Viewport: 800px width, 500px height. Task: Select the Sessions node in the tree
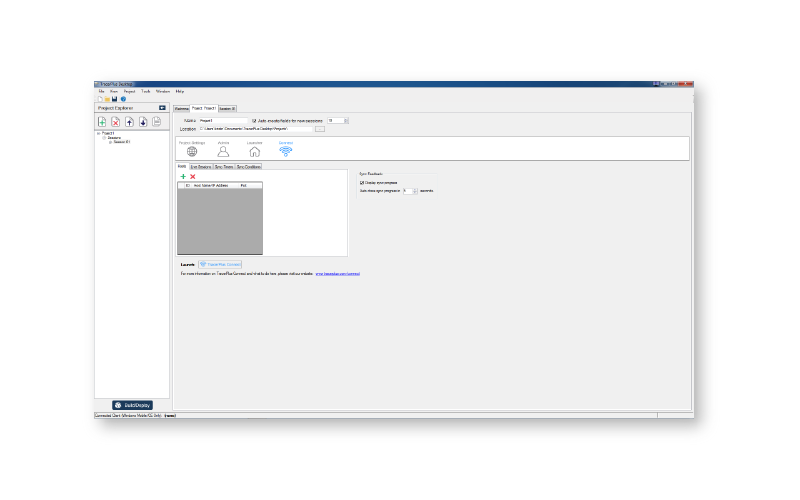pyautogui.click(x=114, y=138)
